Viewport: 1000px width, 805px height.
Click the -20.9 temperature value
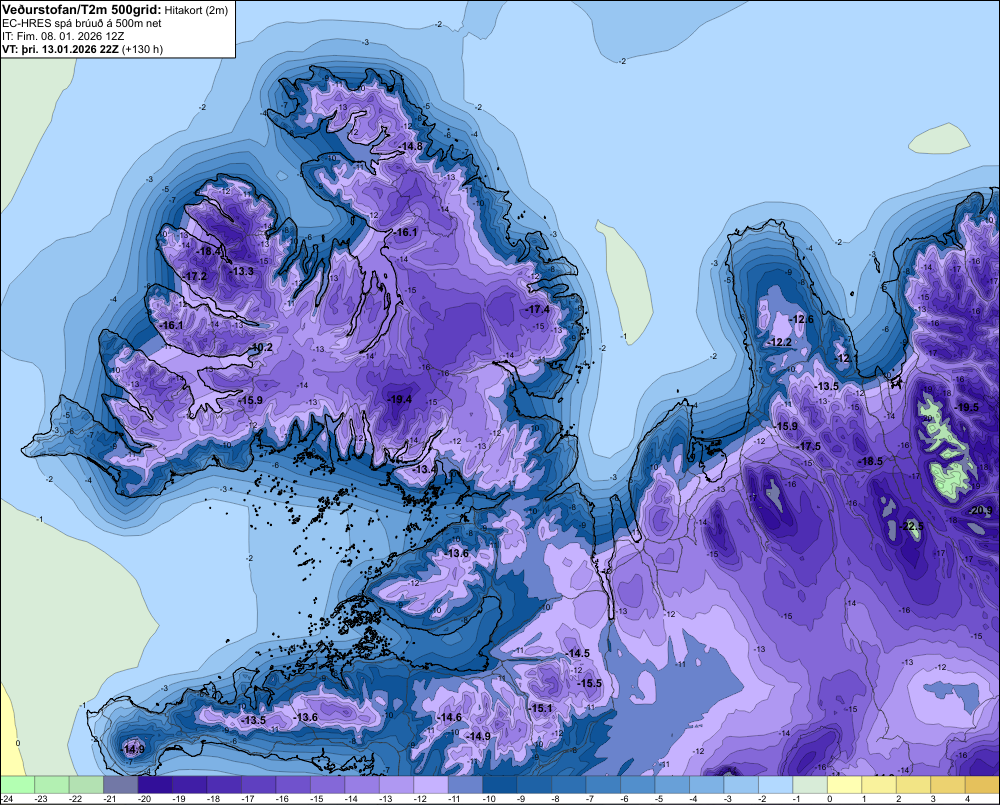981,510
